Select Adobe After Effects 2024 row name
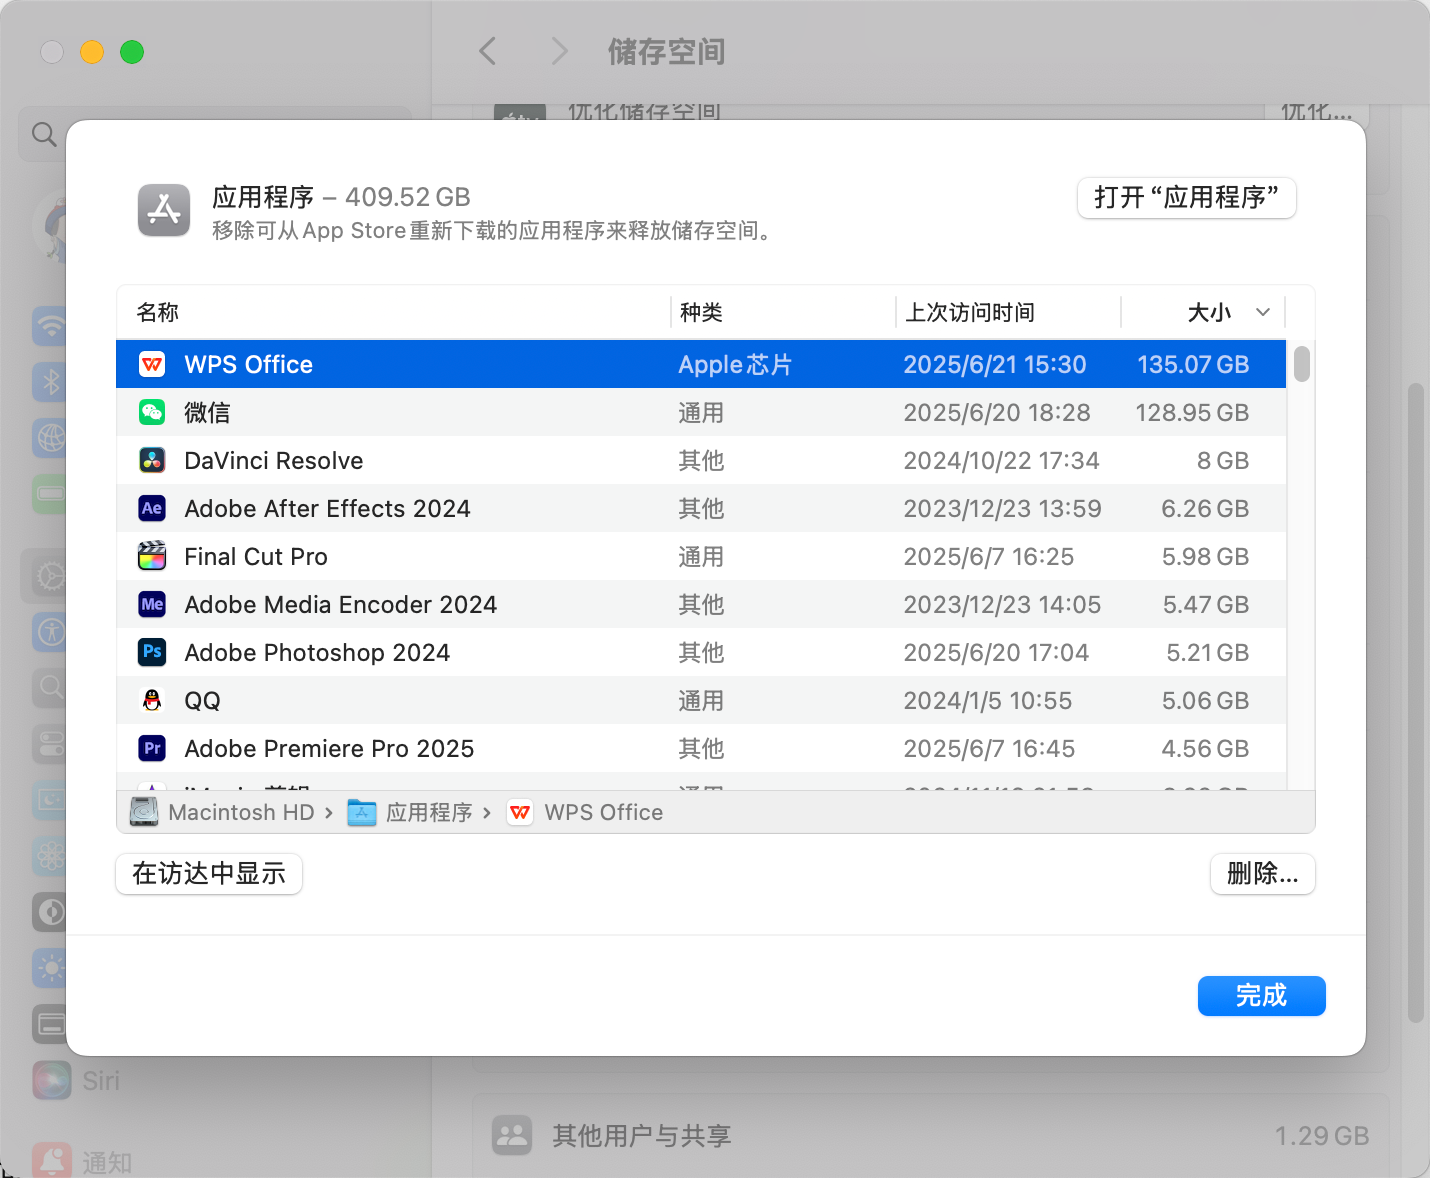1430x1178 pixels. 327,508
